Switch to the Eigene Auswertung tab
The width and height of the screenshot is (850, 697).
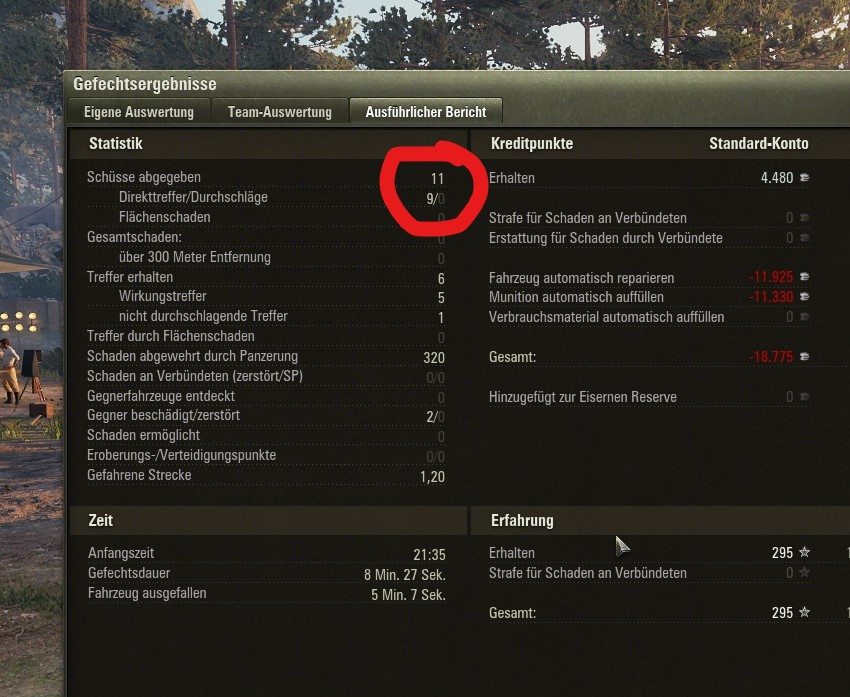[x=139, y=112]
